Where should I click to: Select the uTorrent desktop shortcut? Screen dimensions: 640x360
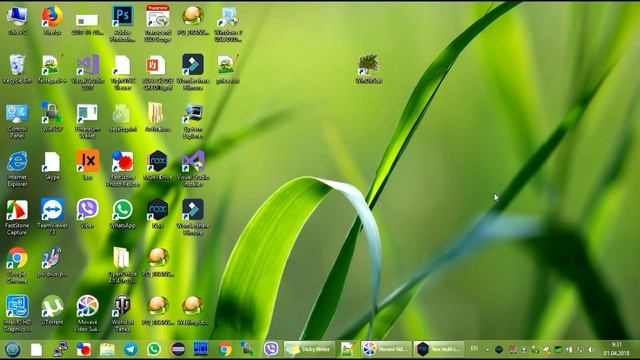coord(52,310)
